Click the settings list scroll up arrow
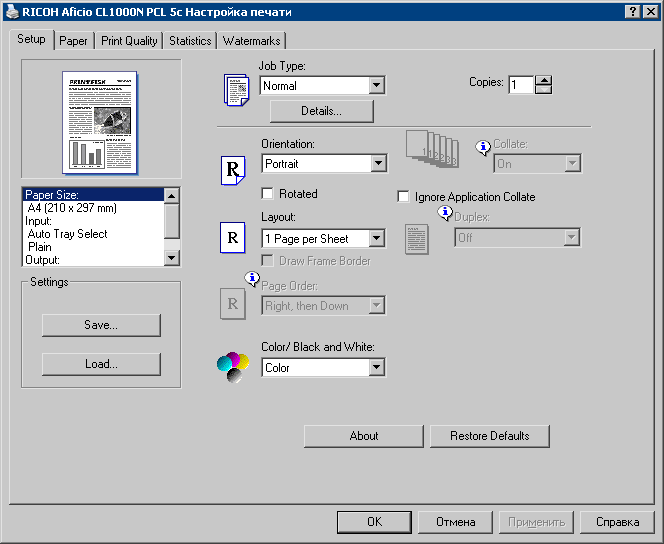This screenshot has width=664, height=544. [x=172, y=196]
